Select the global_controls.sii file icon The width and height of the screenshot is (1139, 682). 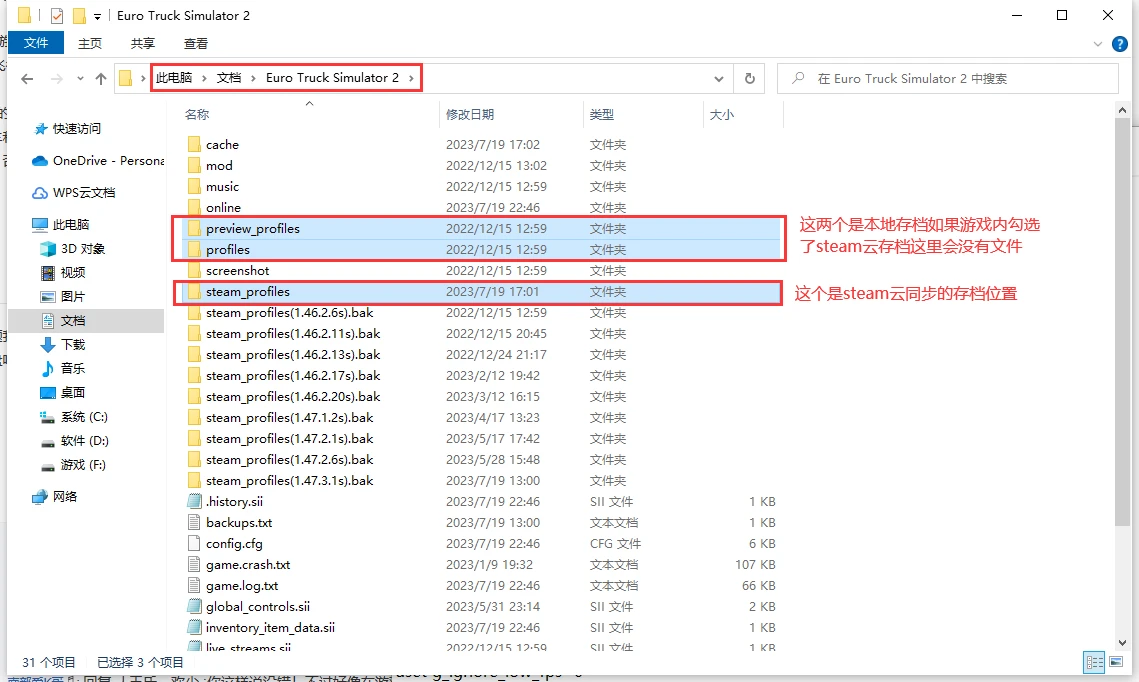pos(194,606)
